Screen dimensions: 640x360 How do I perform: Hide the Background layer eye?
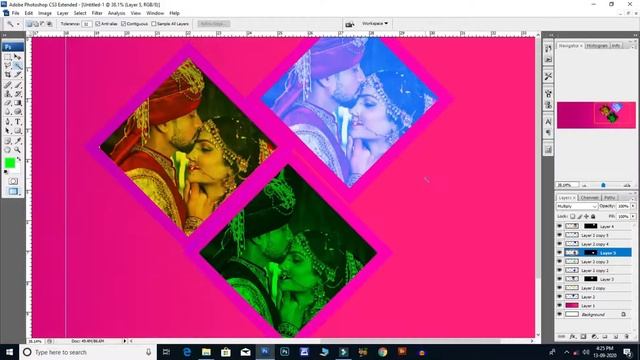pyautogui.click(x=560, y=314)
